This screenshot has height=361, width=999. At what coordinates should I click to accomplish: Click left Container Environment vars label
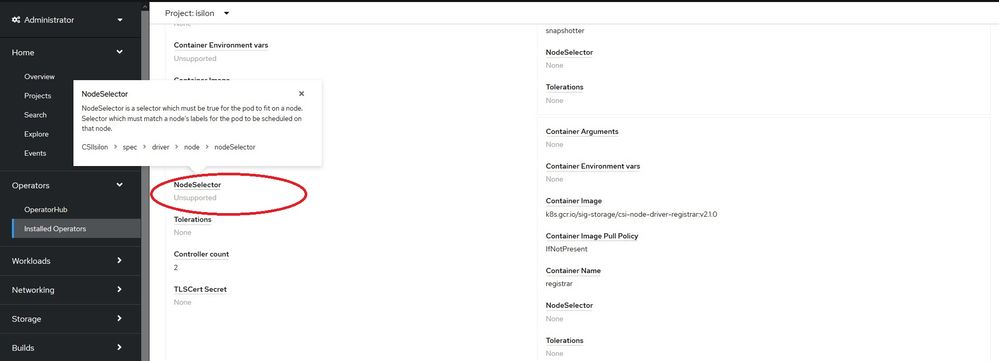[x=221, y=45]
